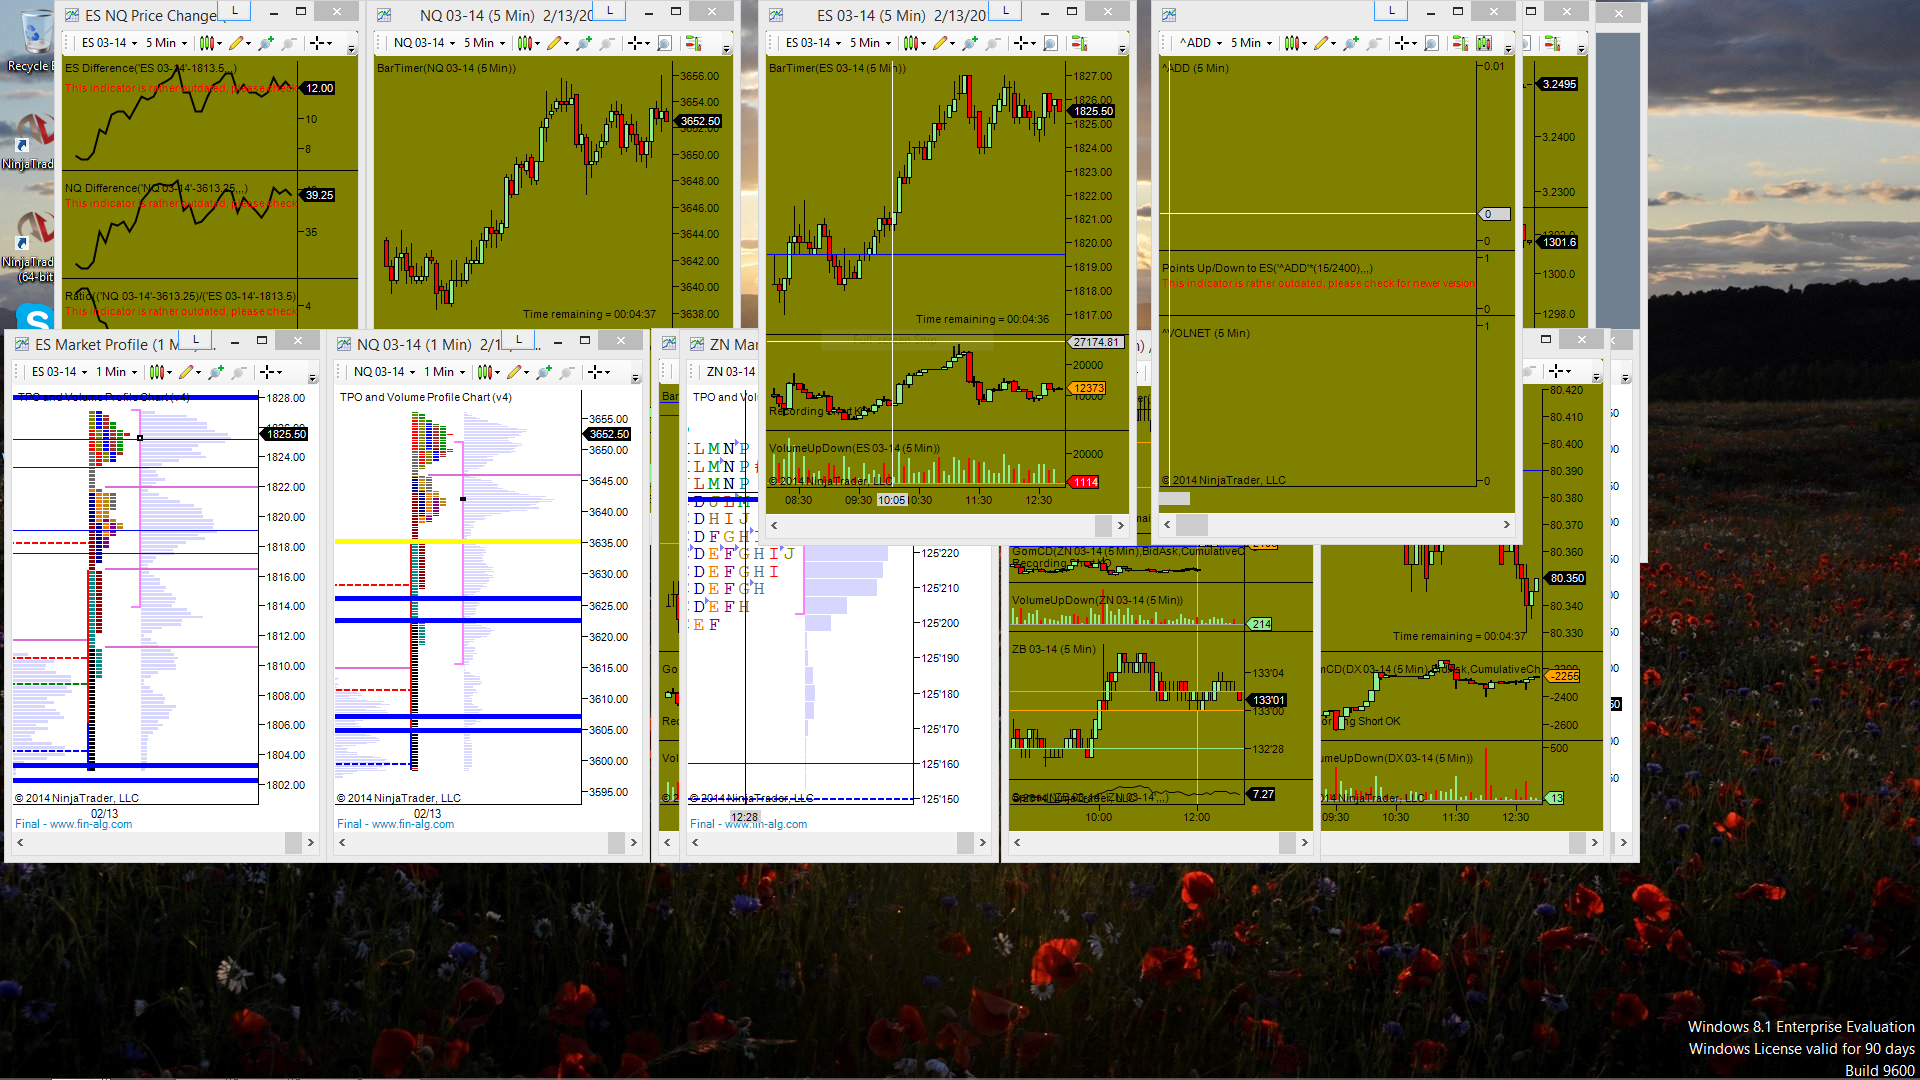Toggle Chart Trader in NQ 5 Min chart
Screen dimensions: 1920x1080
(693, 43)
